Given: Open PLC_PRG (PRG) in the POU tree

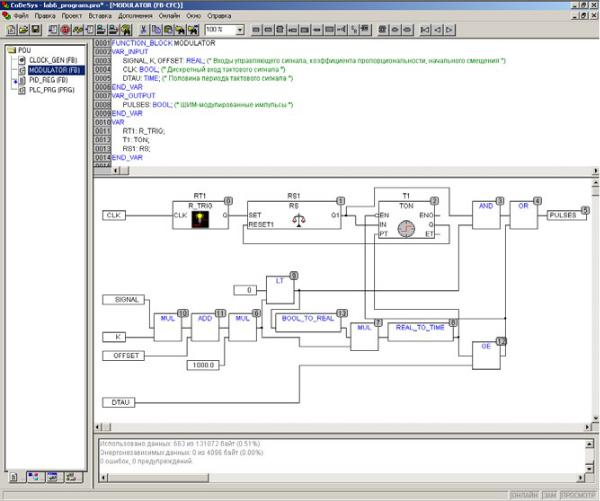Looking at the screenshot, I should coord(51,89).
